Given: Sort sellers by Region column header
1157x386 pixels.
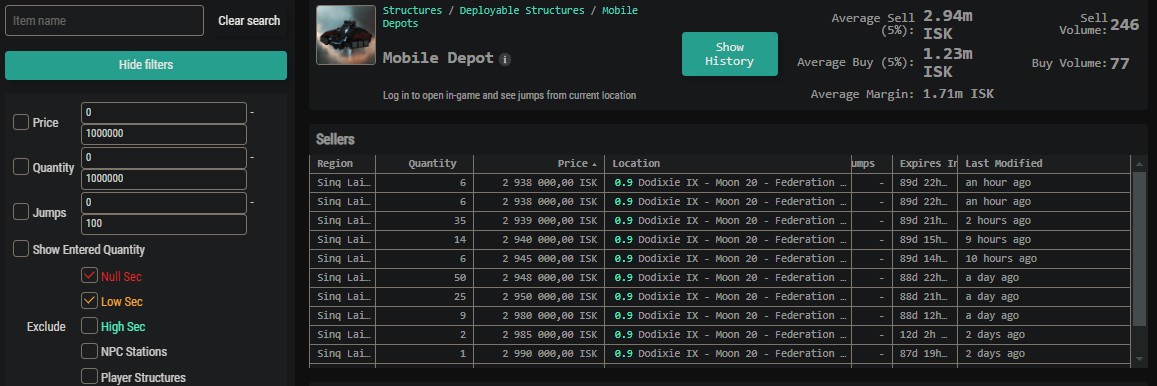Looking at the screenshot, I should 342,164.
